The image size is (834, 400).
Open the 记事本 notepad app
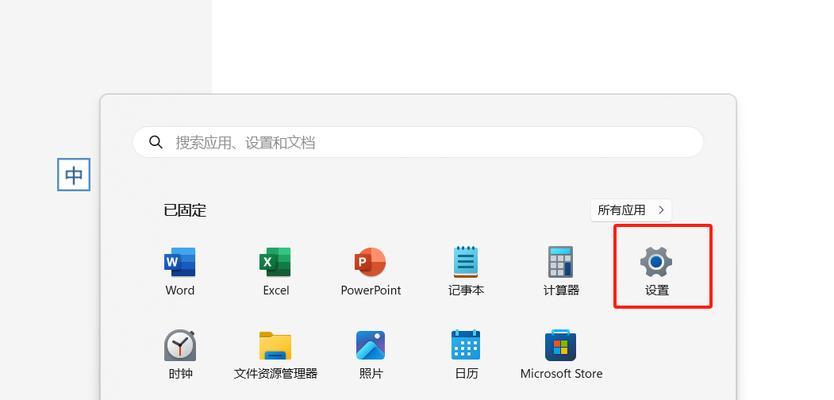tap(466, 271)
